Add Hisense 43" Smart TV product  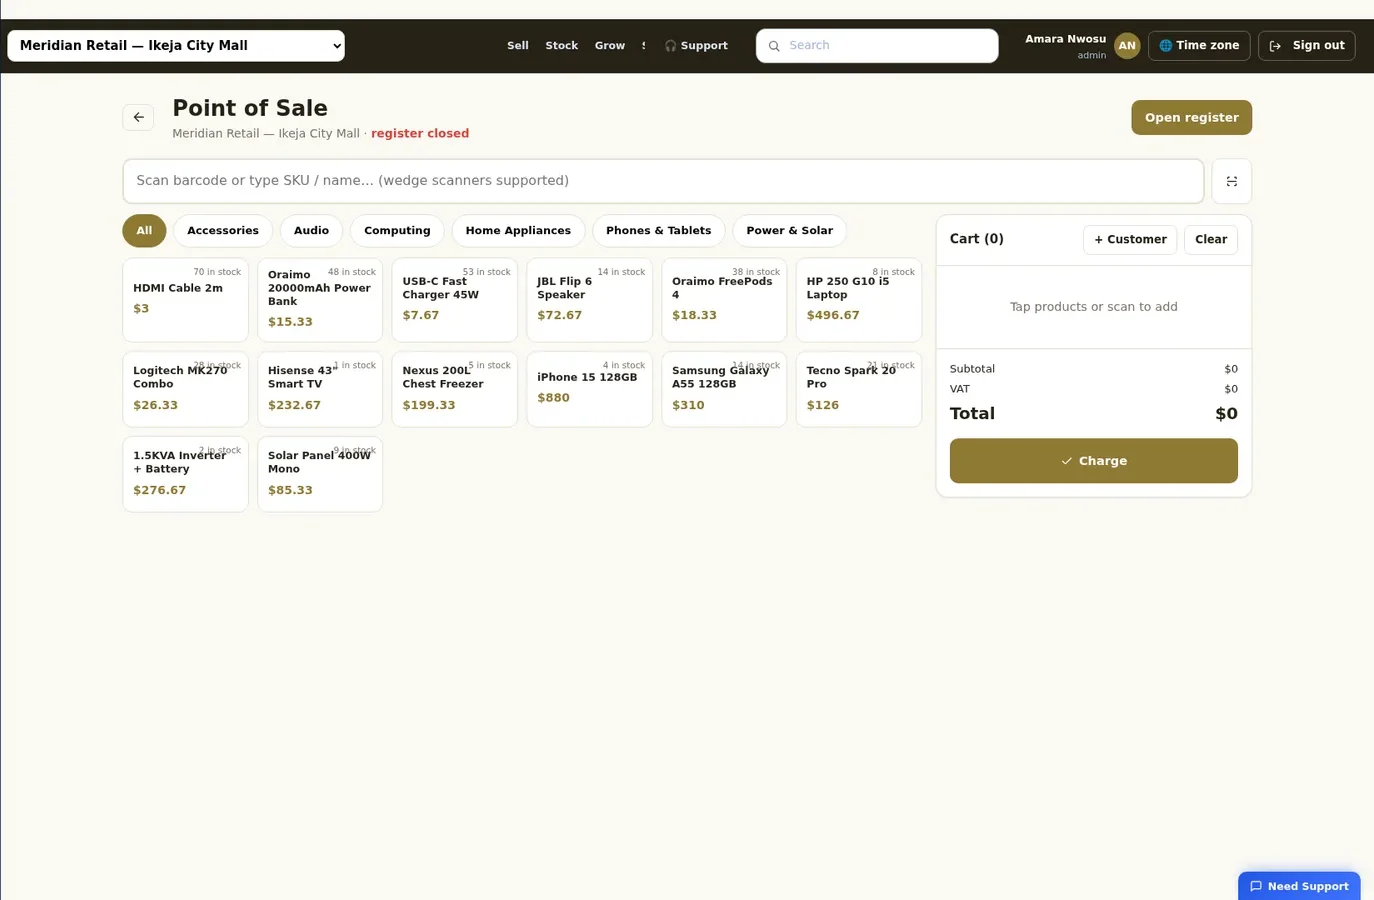[x=320, y=389]
